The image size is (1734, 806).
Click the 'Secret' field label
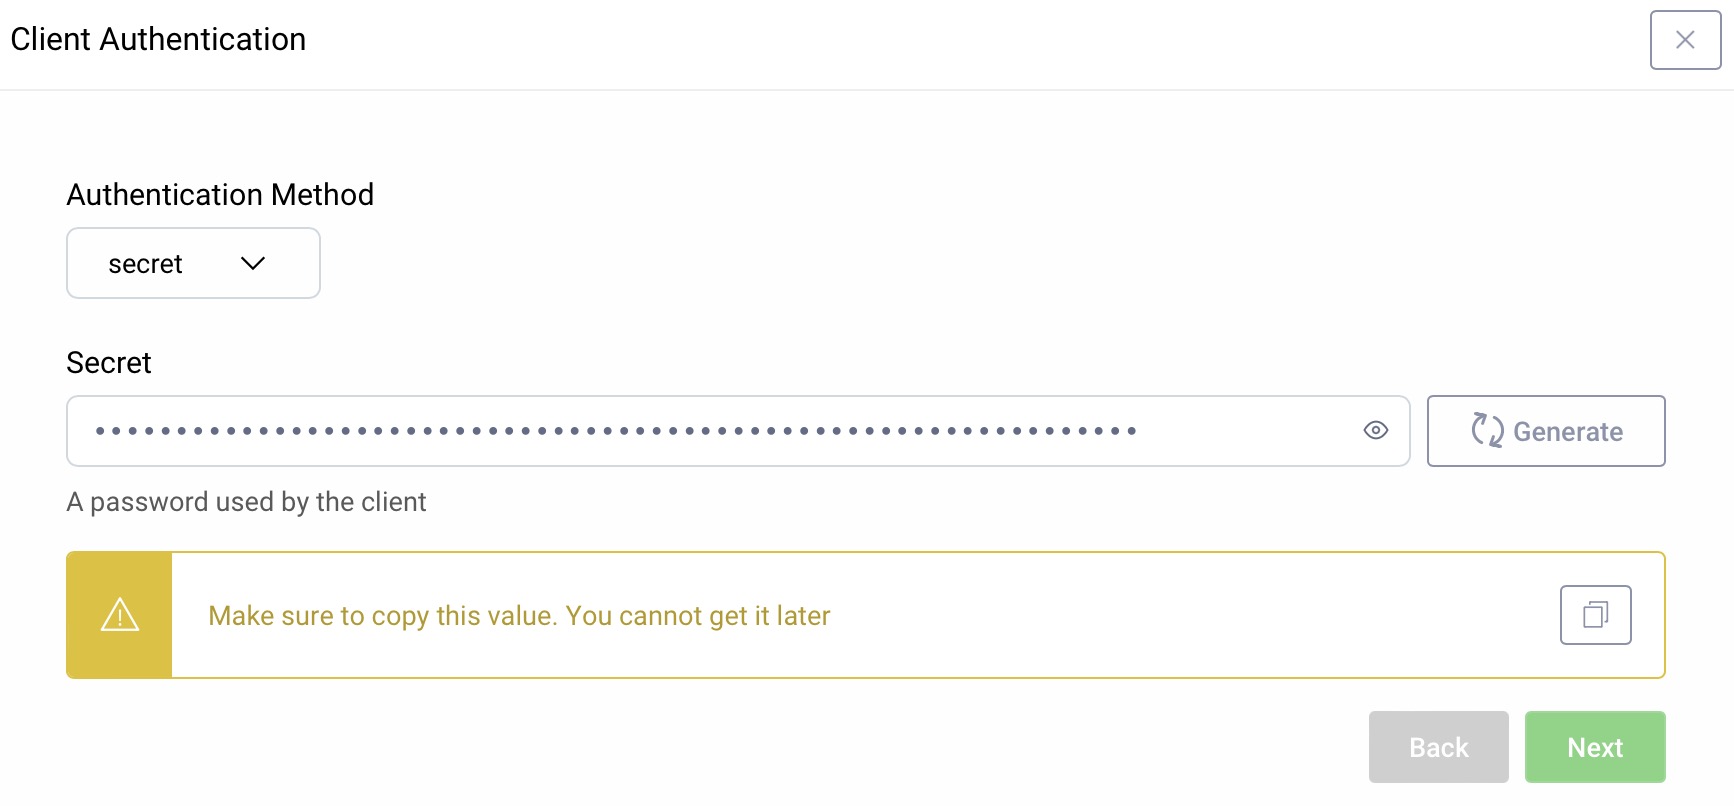coord(109,362)
